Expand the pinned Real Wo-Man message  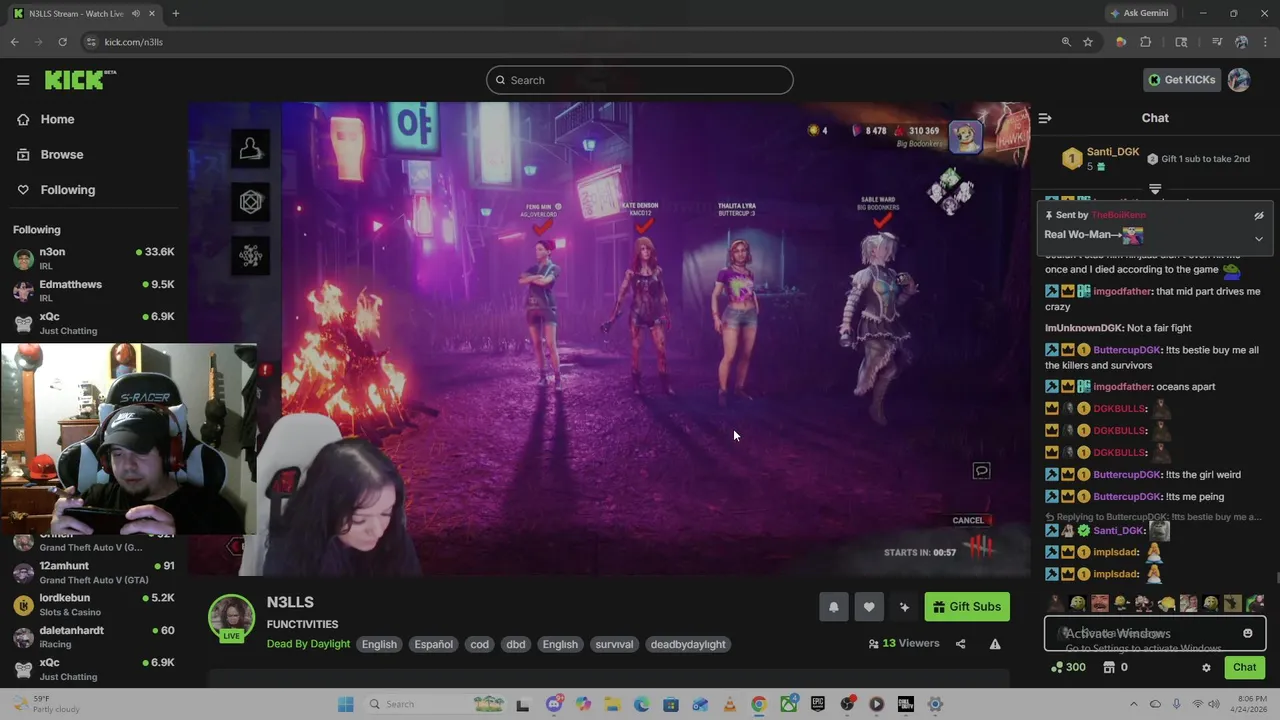point(1259,238)
